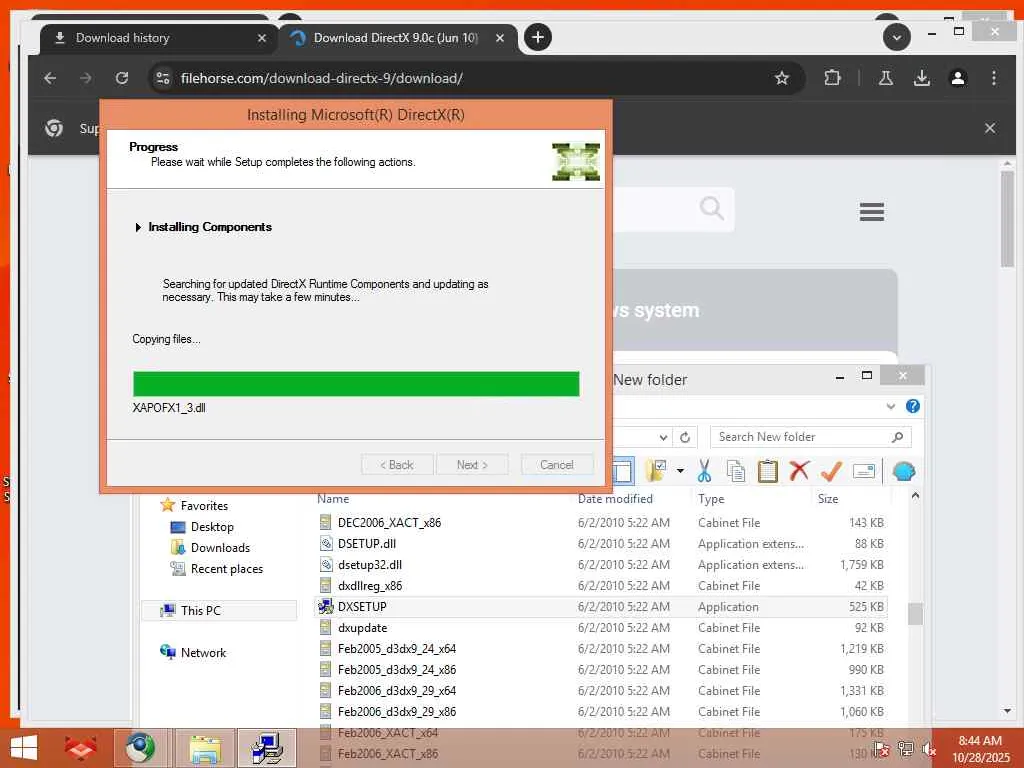Click the Copy icon in Explorer toolbar
Viewport: 1024px width, 768px height.
tap(736, 471)
